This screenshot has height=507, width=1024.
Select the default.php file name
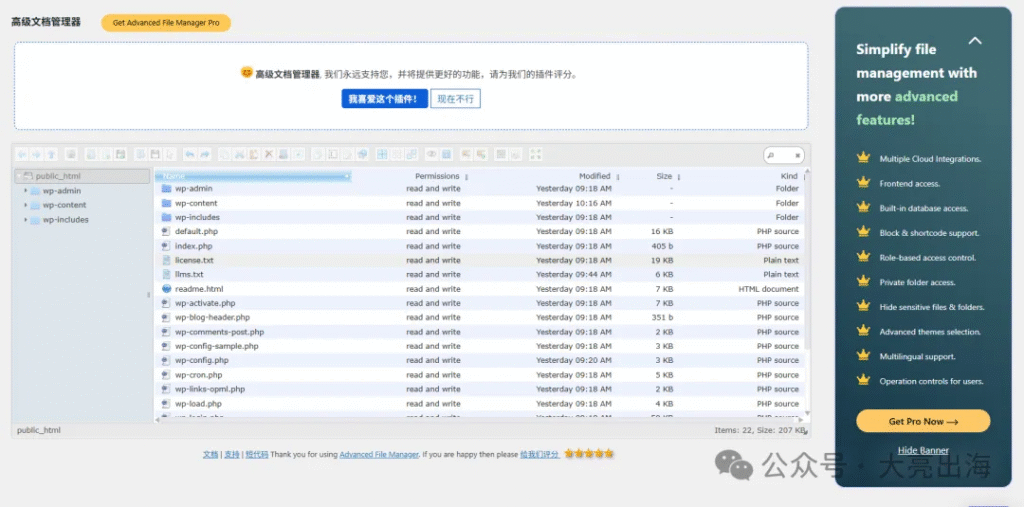click(196, 232)
